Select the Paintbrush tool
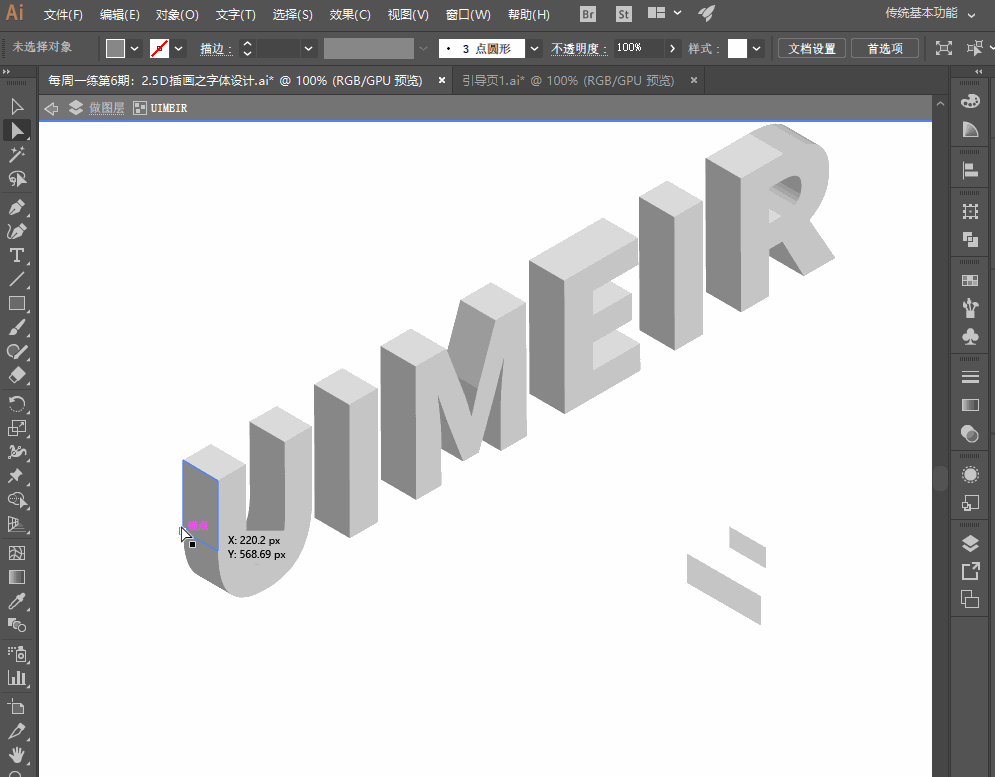This screenshot has height=777, width=995. [17, 328]
